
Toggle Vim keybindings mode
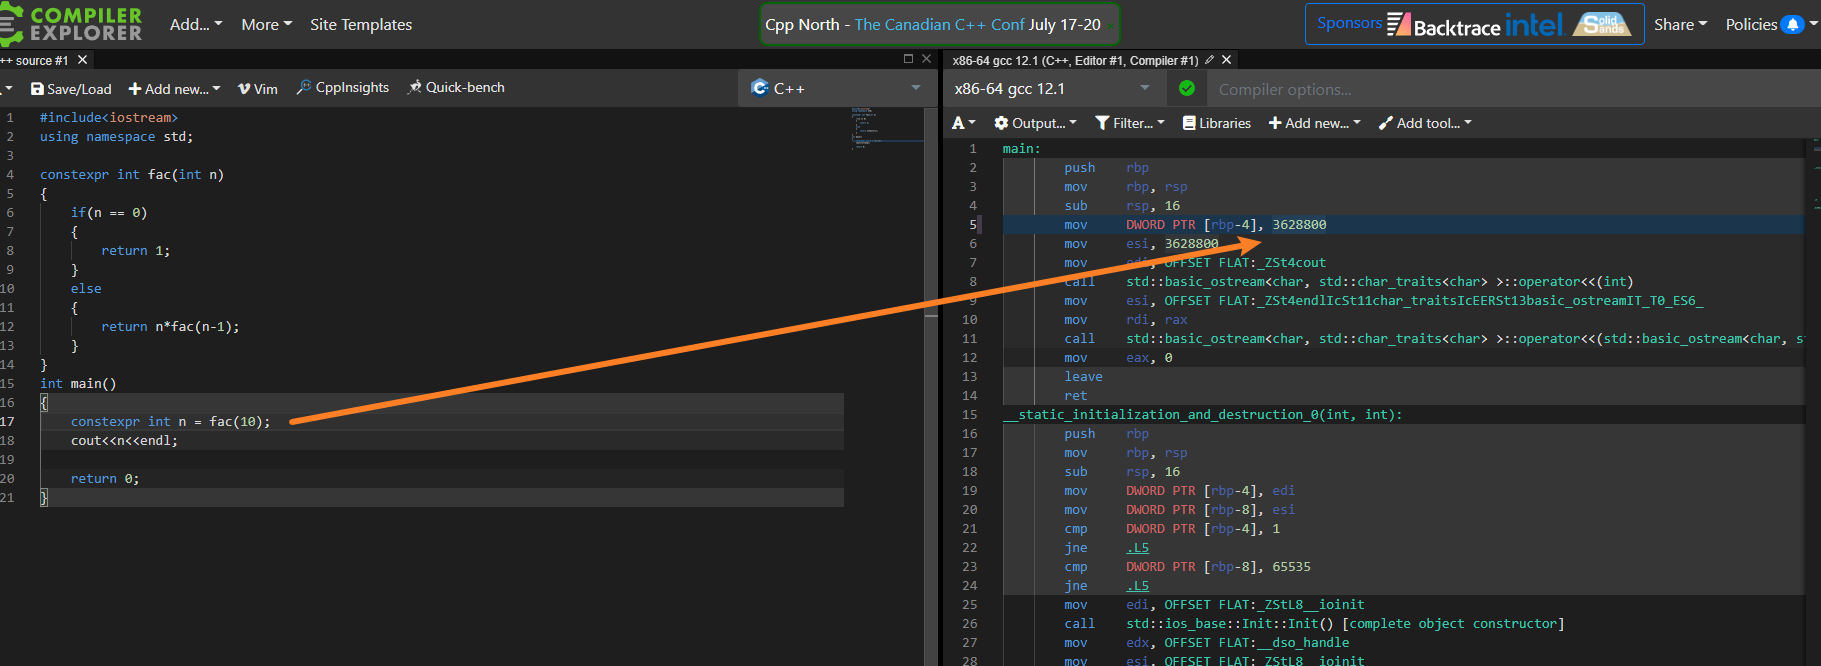(258, 89)
